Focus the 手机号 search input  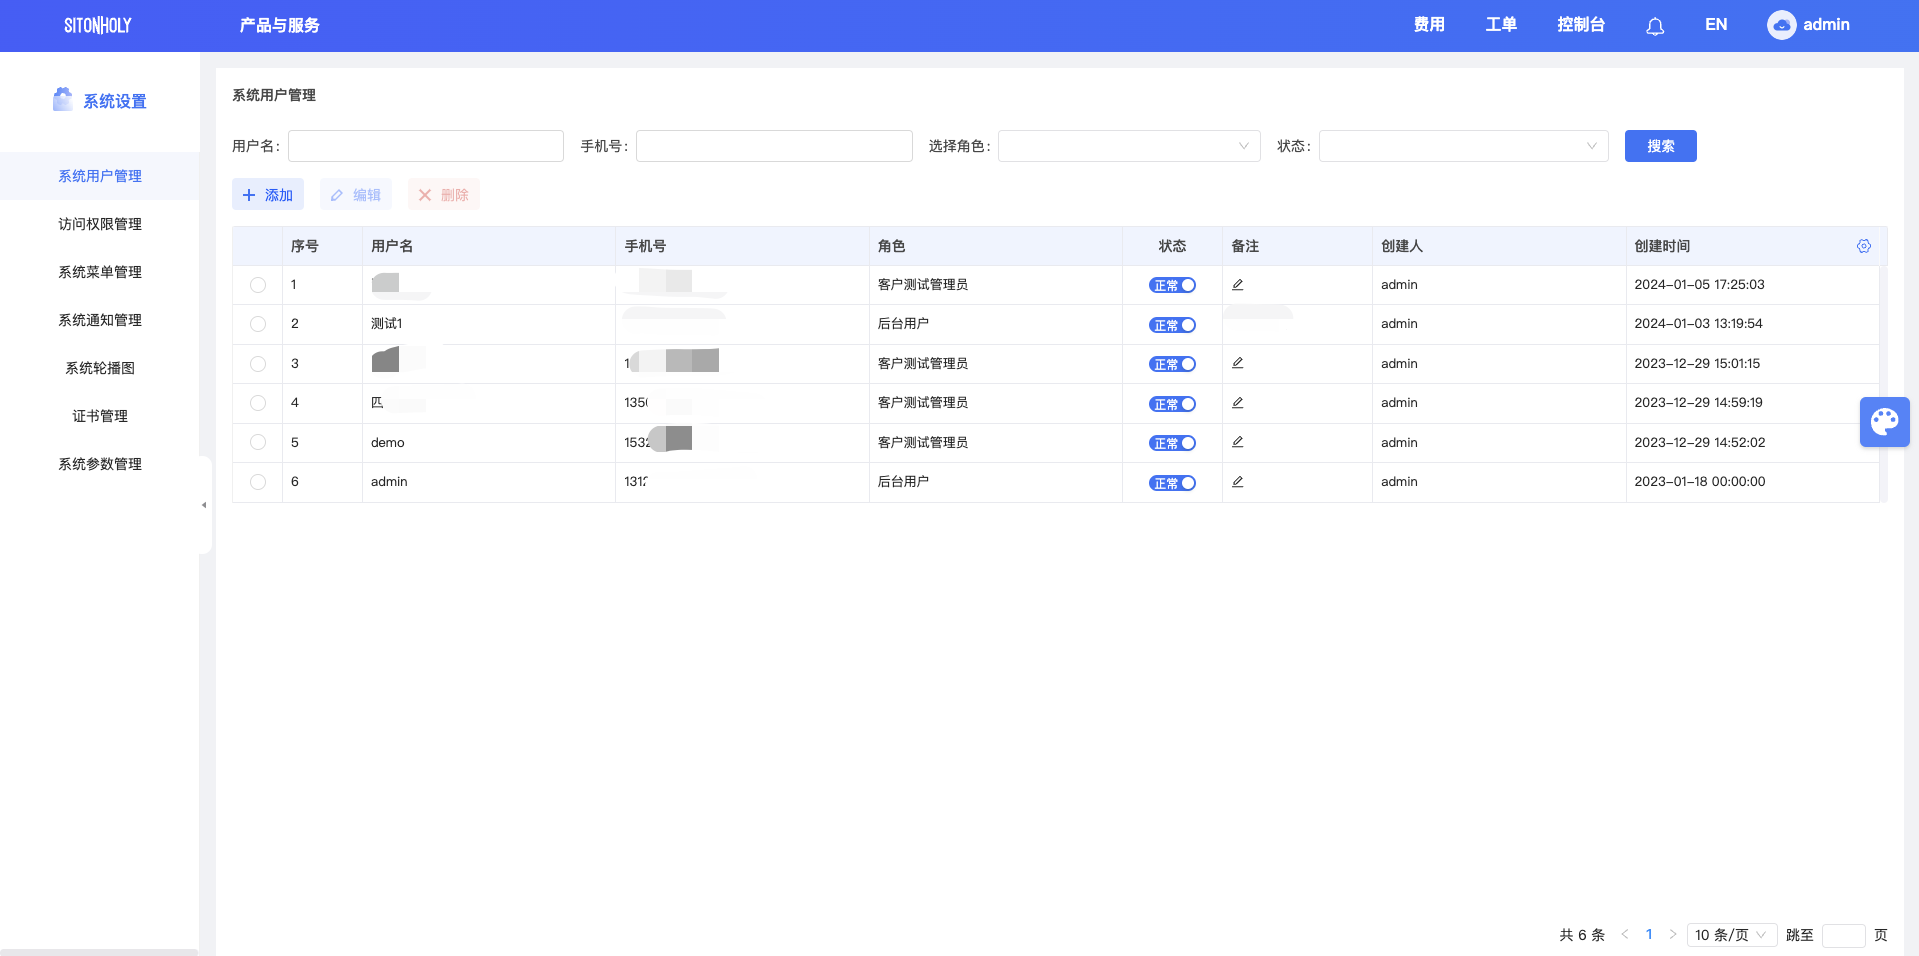click(774, 146)
